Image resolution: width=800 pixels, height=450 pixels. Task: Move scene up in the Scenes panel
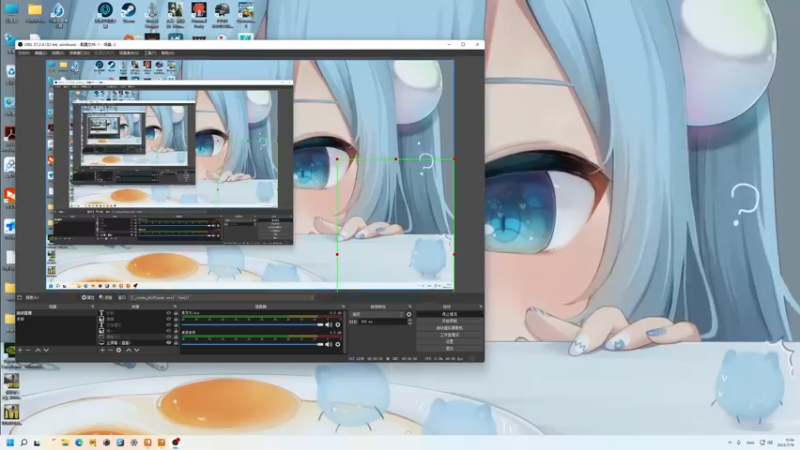click(38, 351)
